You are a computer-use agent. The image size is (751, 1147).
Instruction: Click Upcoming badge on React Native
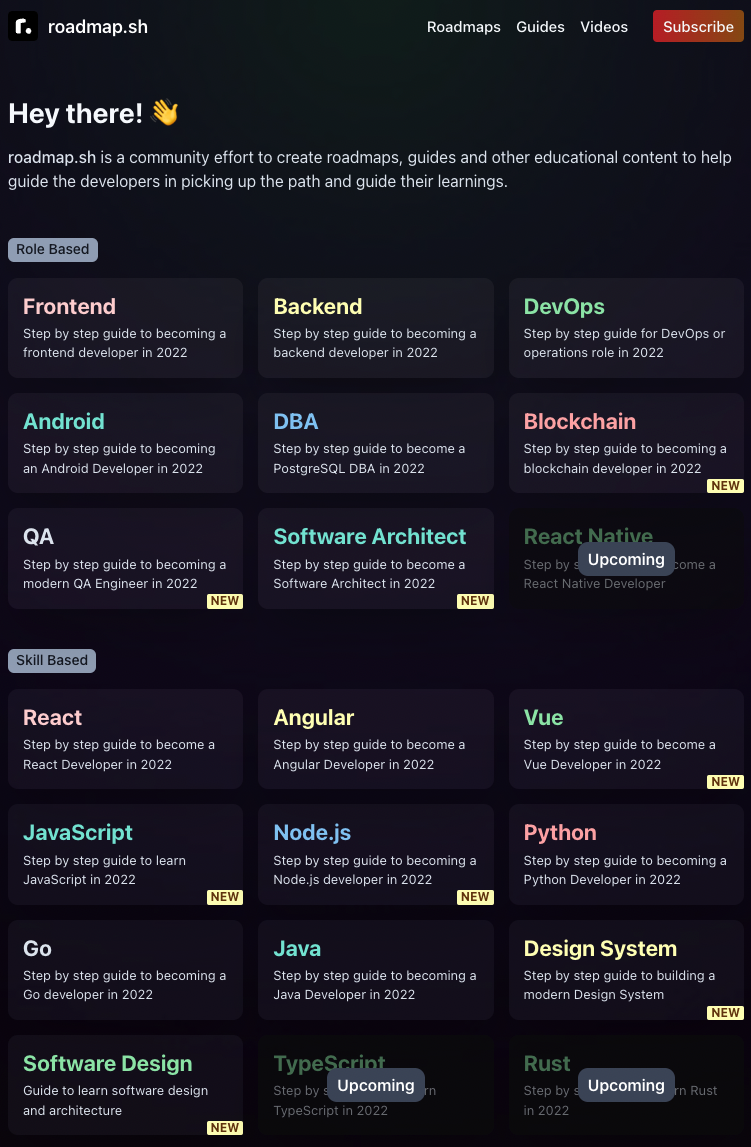click(626, 559)
